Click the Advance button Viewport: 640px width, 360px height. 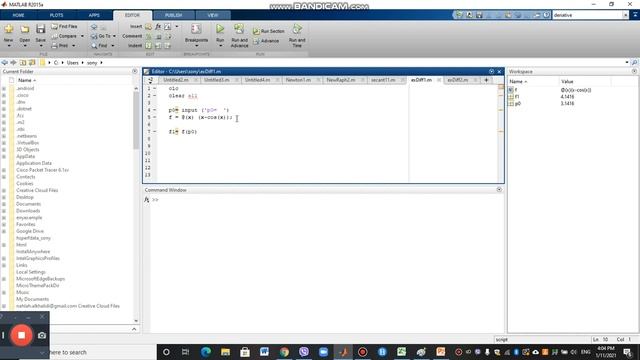pyautogui.click(x=266, y=41)
